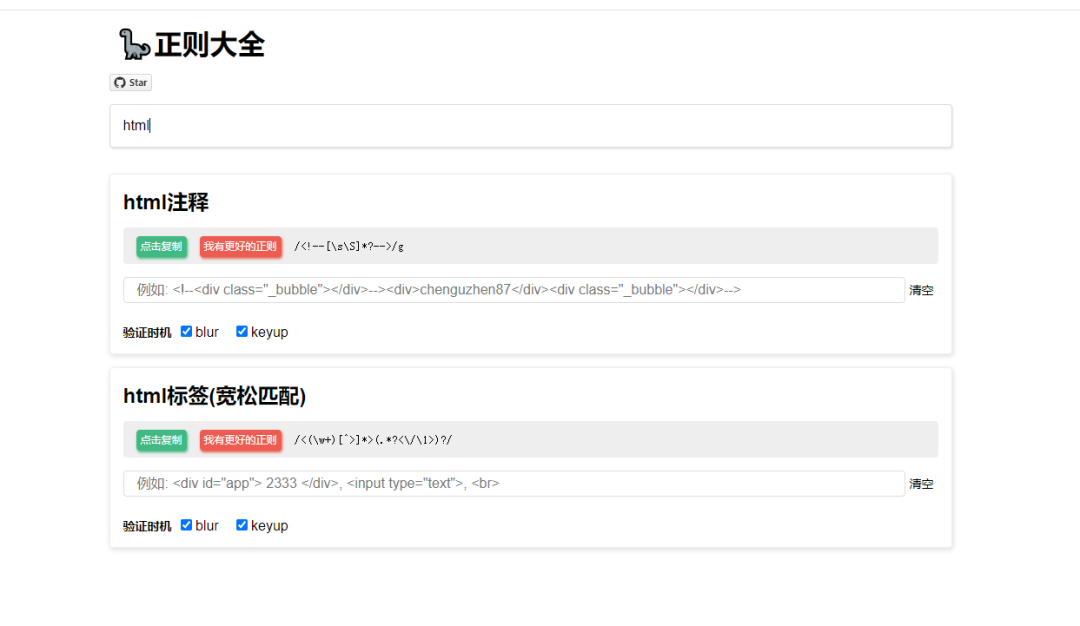
Task: Clear the html注释 input with 清空
Action: coord(921,291)
